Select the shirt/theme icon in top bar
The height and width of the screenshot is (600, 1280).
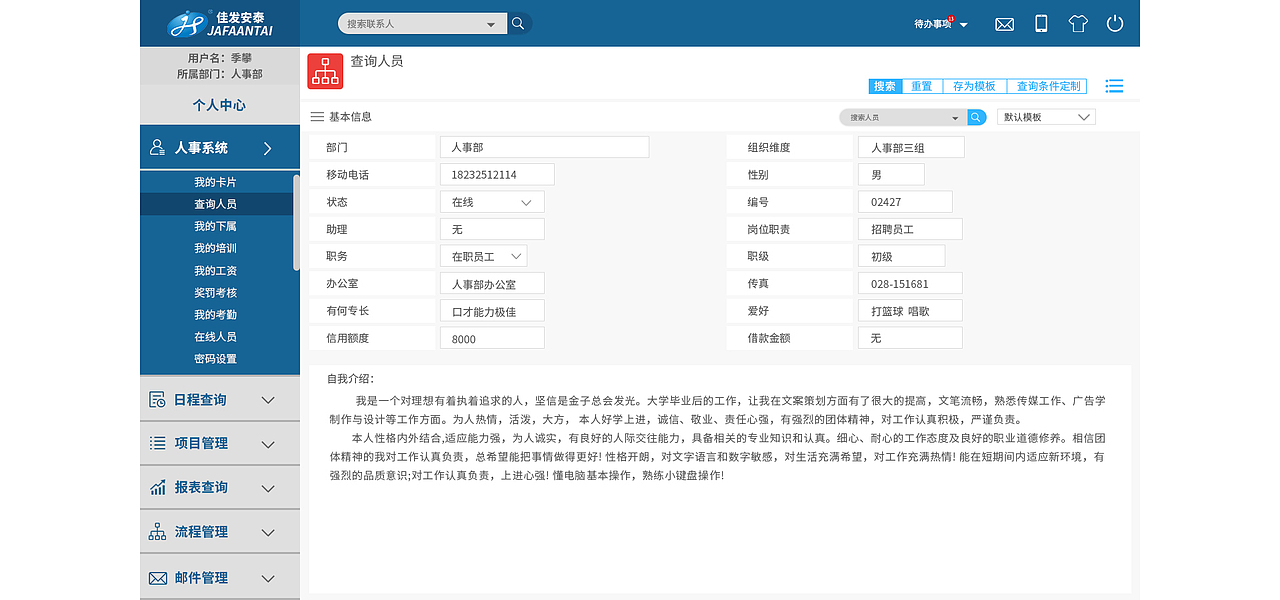coord(1077,23)
